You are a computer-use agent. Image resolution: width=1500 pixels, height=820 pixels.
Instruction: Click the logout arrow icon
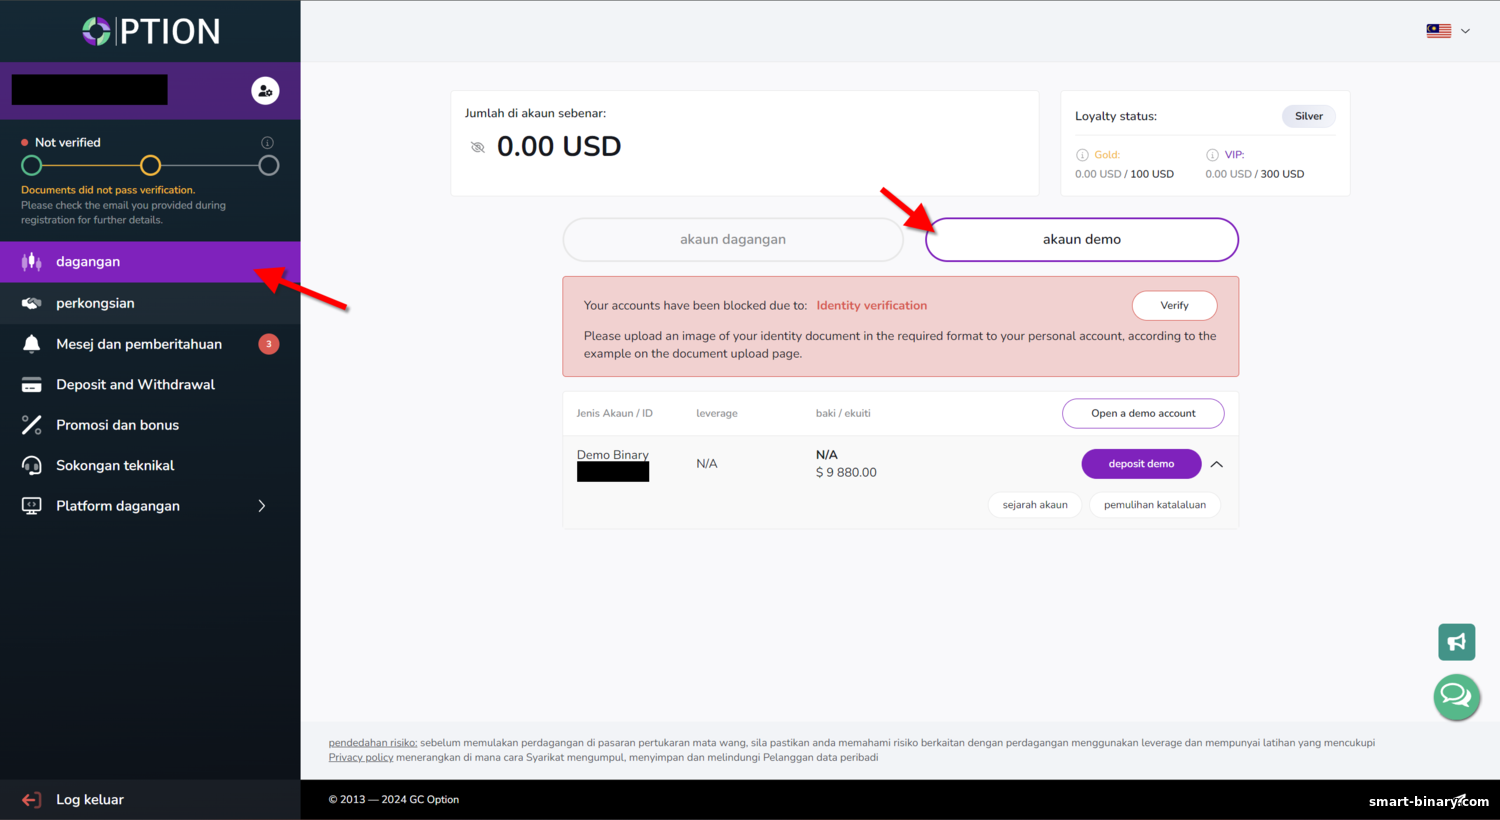[x=32, y=800]
